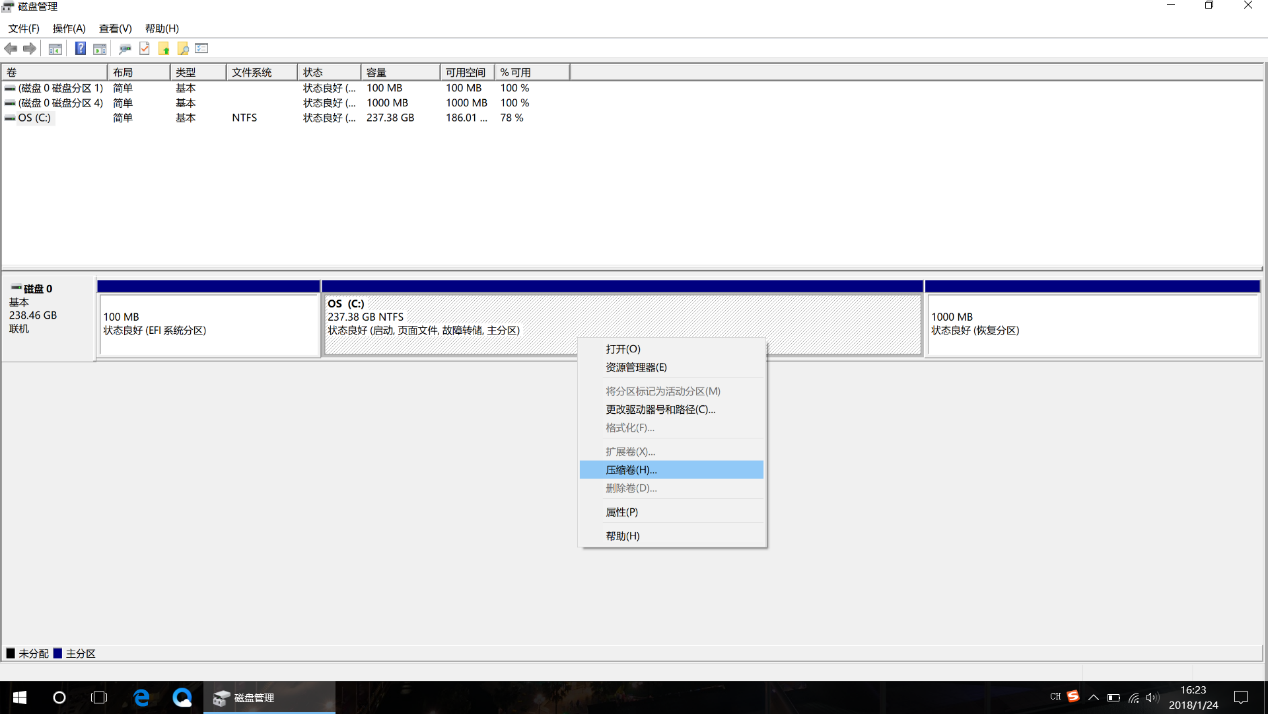The width and height of the screenshot is (1268, 714).
Task: Open the 文件(F) menu
Action: click(x=24, y=29)
